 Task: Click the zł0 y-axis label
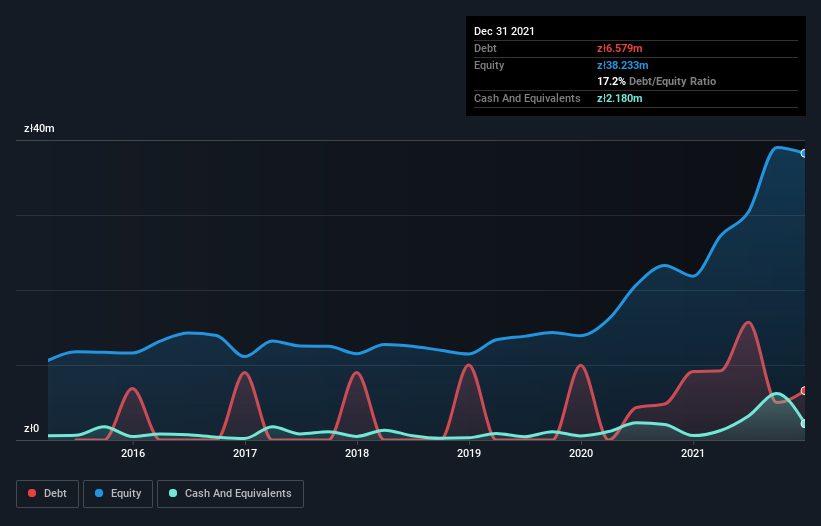31,429
